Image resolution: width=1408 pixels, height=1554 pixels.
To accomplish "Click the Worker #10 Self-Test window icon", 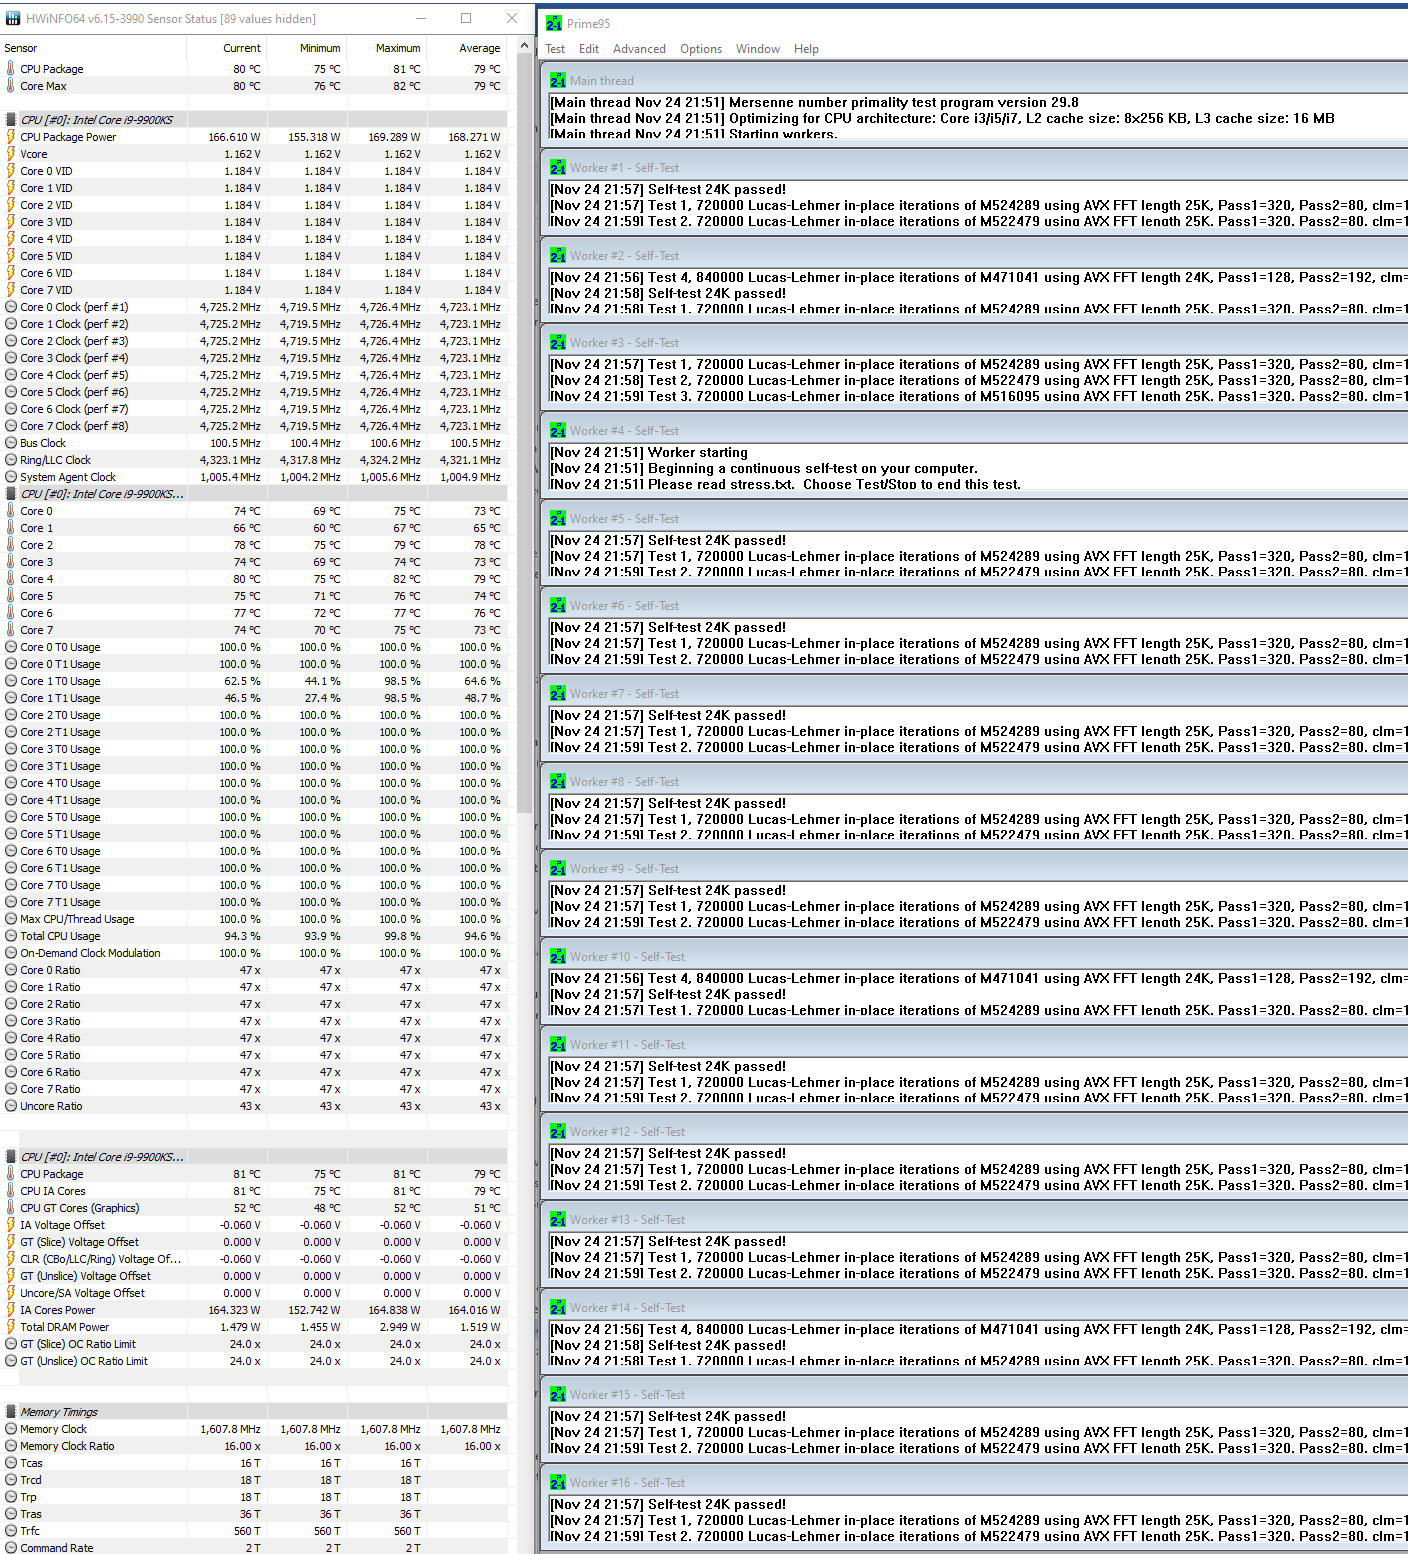I will [558, 957].
